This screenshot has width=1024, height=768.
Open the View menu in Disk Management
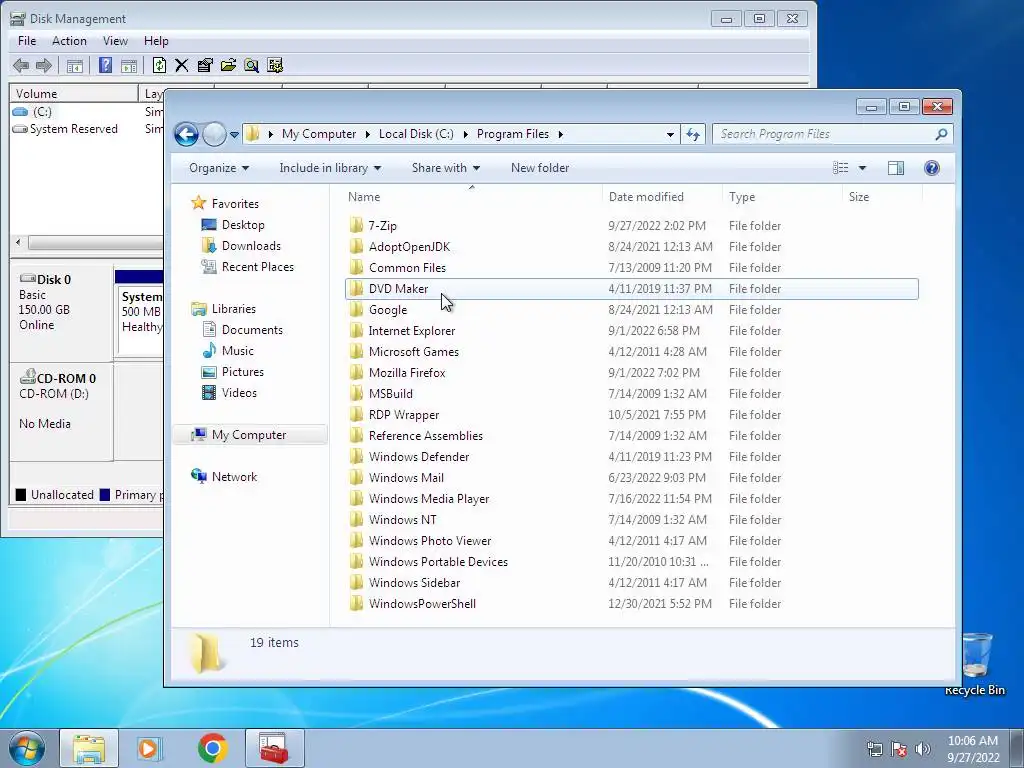pyautogui.click(x=115, y=41)
